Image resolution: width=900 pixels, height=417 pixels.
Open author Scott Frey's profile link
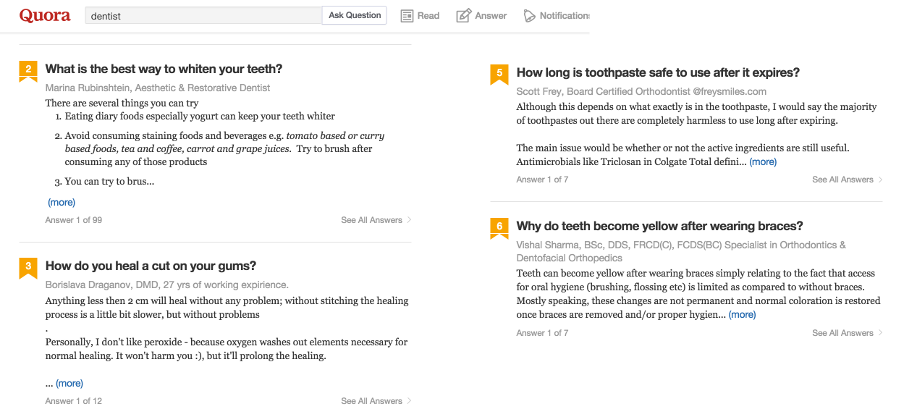coord(537,92)
